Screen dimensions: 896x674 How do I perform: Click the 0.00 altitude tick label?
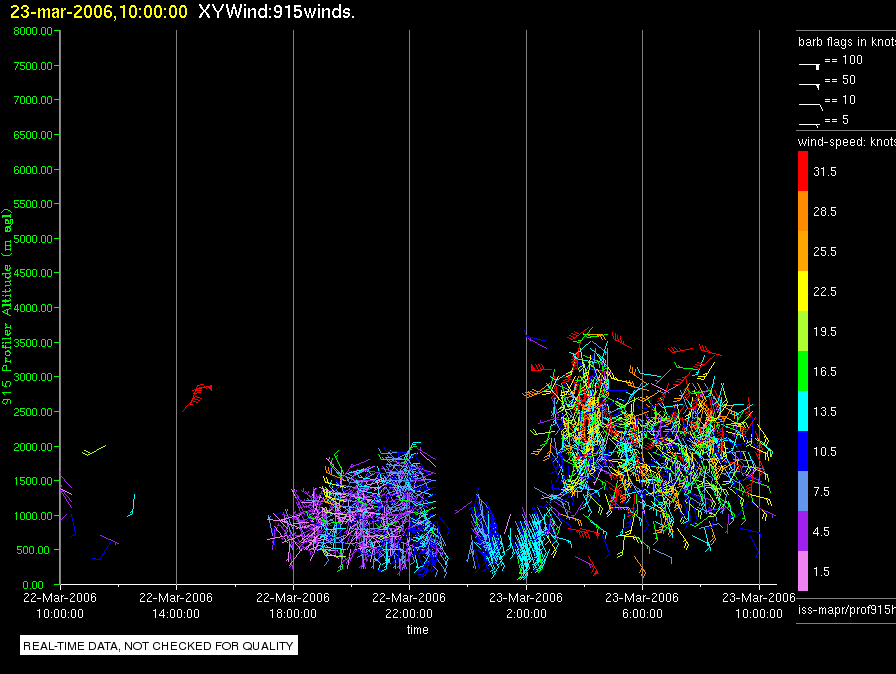(33, 585)
